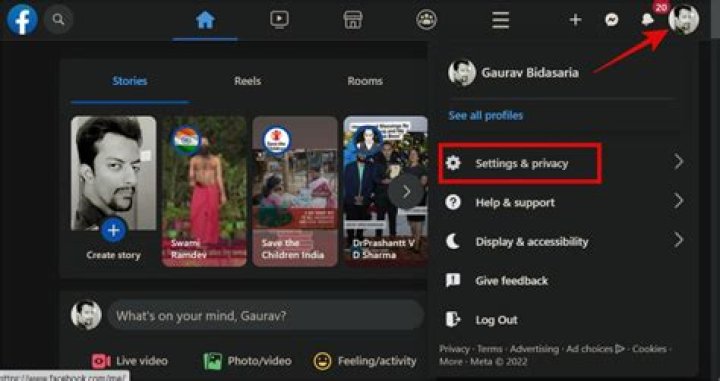Switch to the Rooms tab

365,81
